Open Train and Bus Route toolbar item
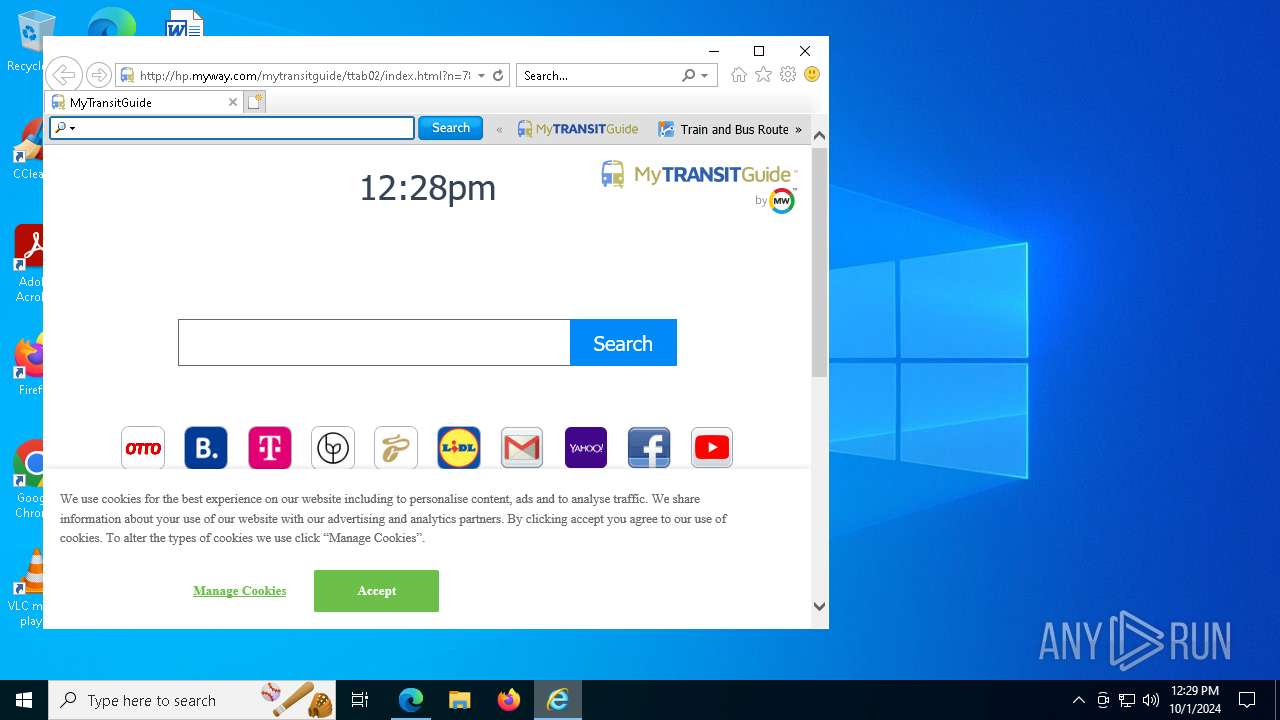 724,129
